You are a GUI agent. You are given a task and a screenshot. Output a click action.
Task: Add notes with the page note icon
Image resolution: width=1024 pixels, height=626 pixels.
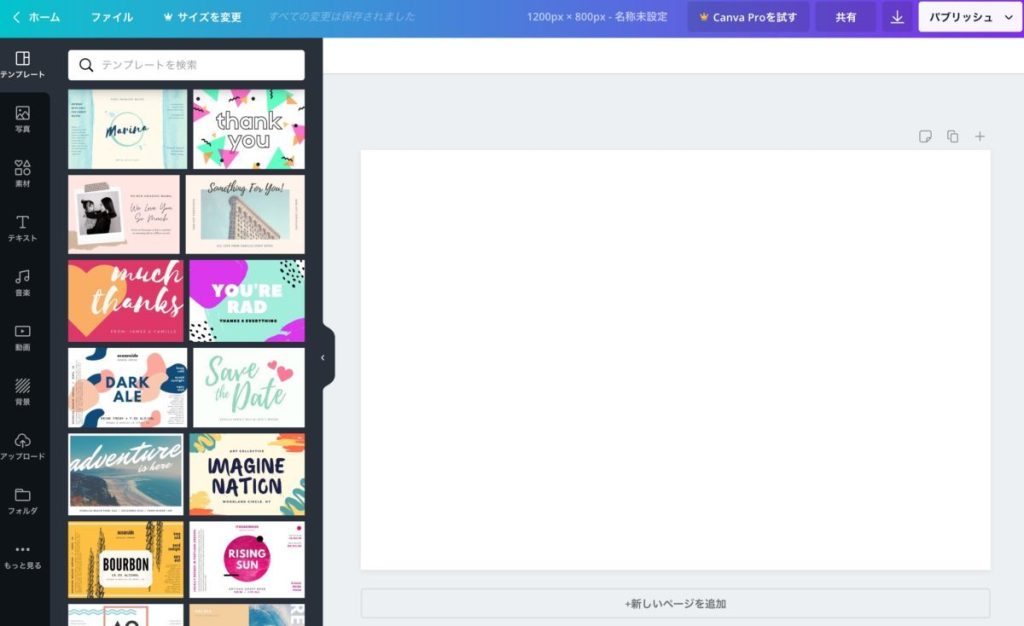point(925,136)
